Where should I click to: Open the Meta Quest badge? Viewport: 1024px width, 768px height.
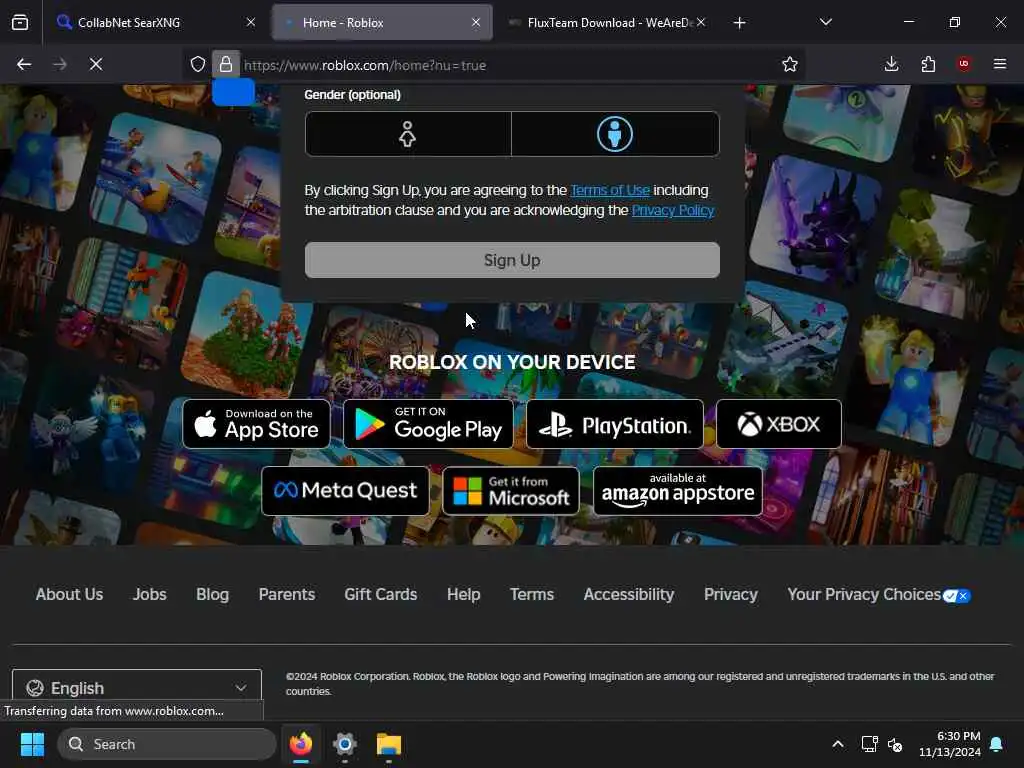click(345, 490)
